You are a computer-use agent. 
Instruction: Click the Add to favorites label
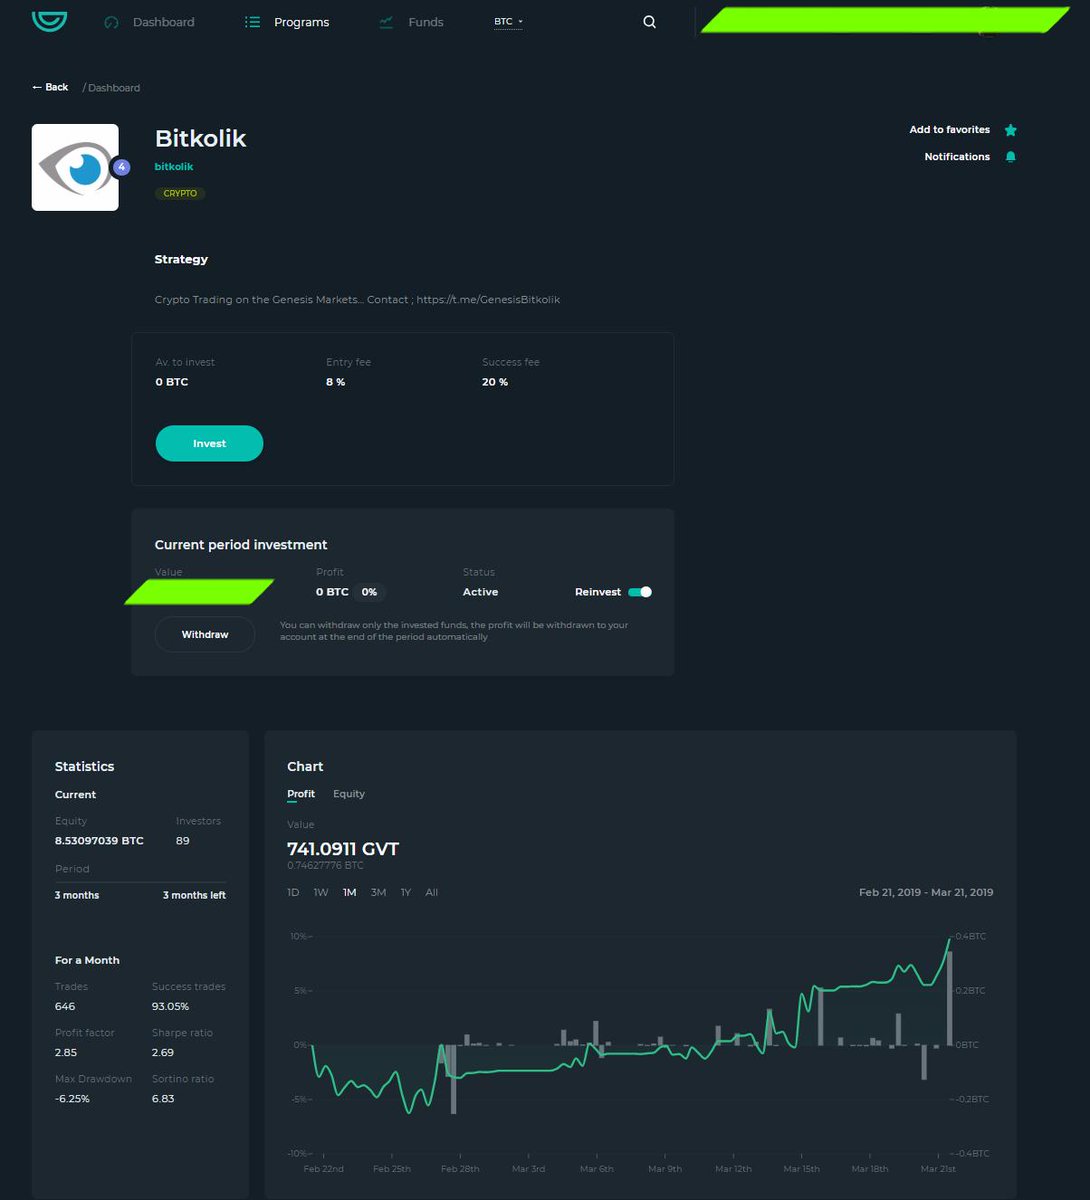pos(950,130)
